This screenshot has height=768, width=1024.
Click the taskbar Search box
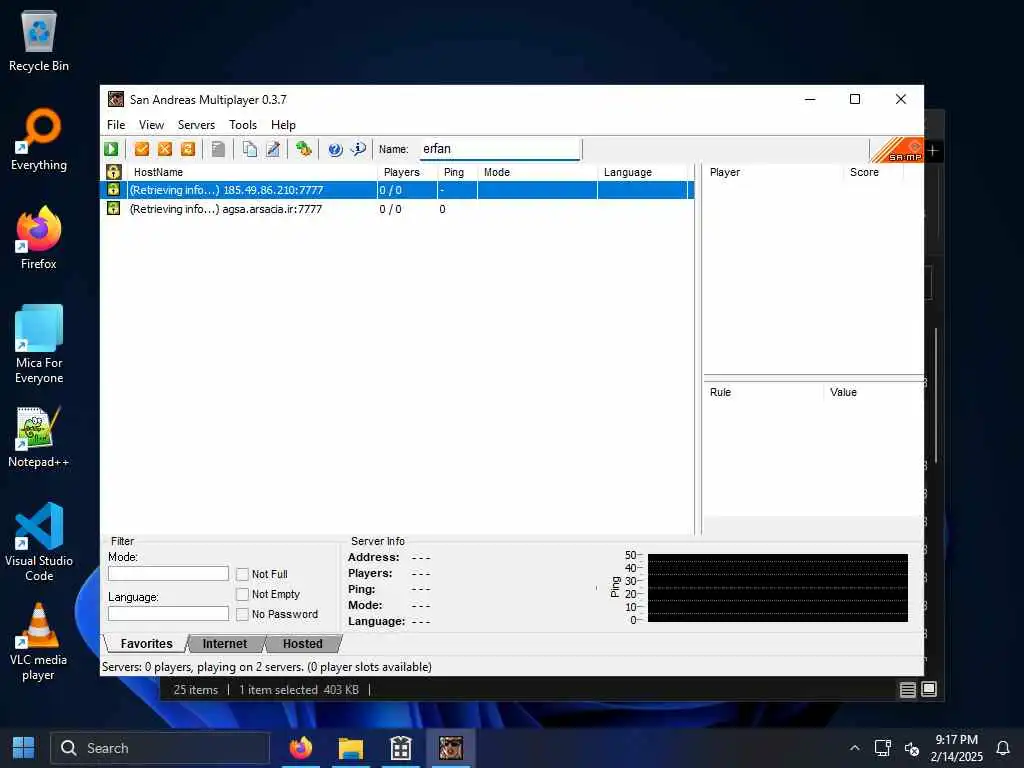click(x=160, y=748)
